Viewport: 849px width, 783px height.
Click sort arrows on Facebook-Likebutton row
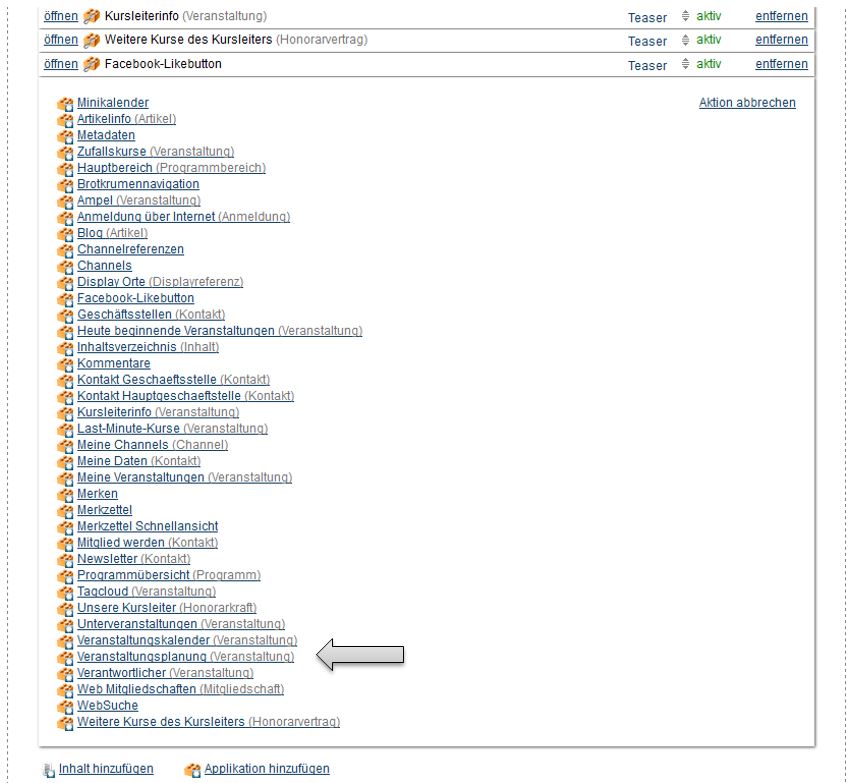pyautogui.click(x=685, y=65)
